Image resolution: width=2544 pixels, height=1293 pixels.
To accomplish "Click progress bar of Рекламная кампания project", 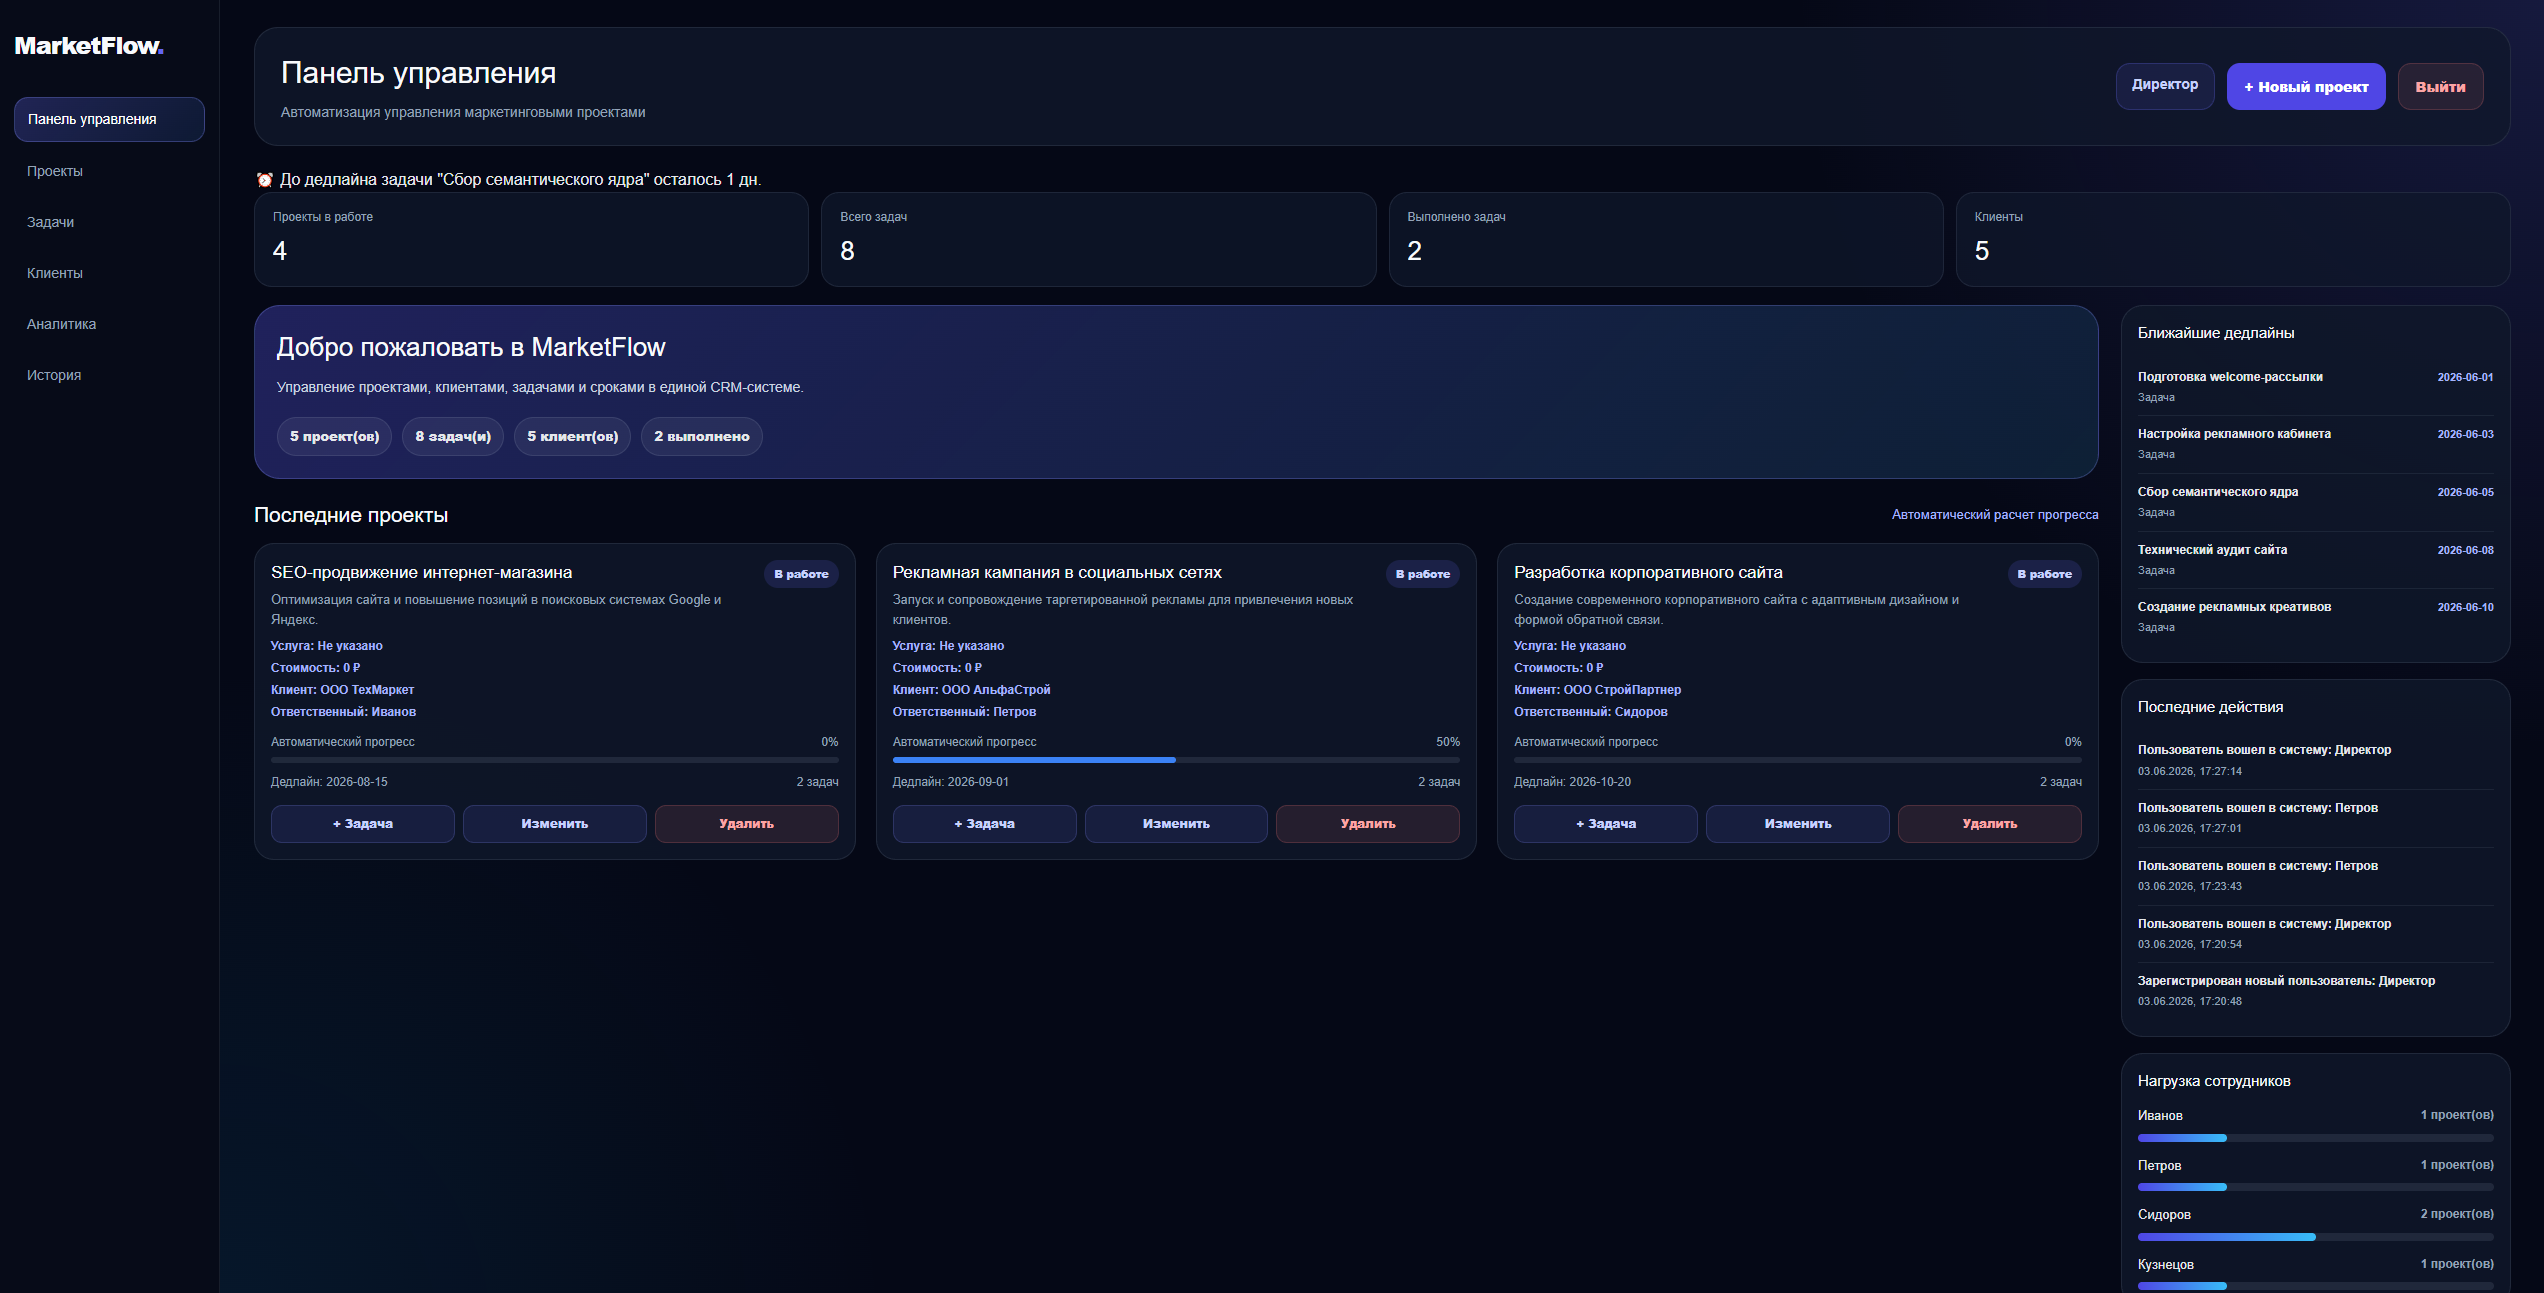I will 1176,760.
